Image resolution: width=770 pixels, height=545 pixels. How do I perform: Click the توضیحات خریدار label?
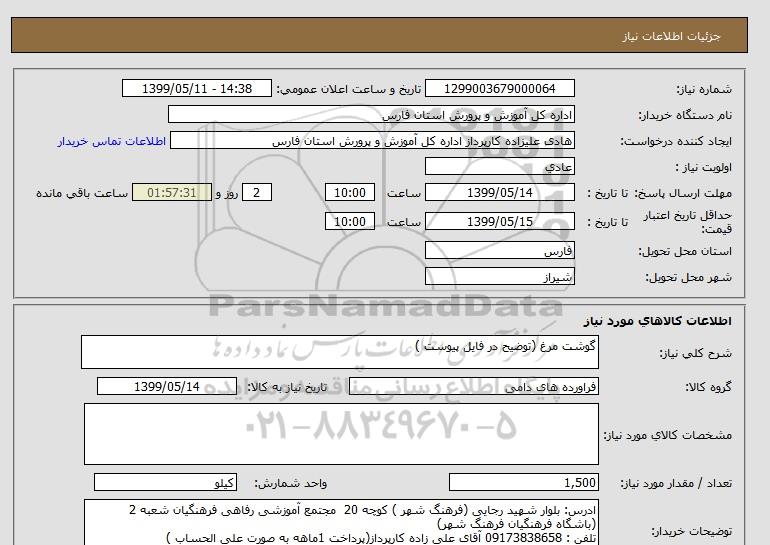(x=691, y=531)
